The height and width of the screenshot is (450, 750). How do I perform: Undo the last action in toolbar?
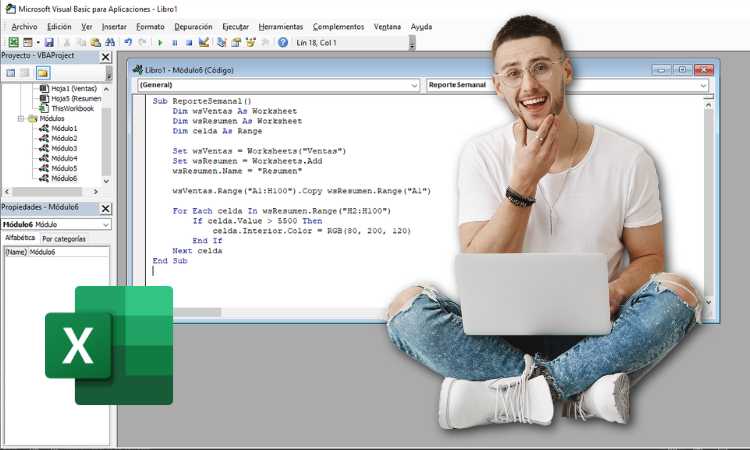(128, 43)
